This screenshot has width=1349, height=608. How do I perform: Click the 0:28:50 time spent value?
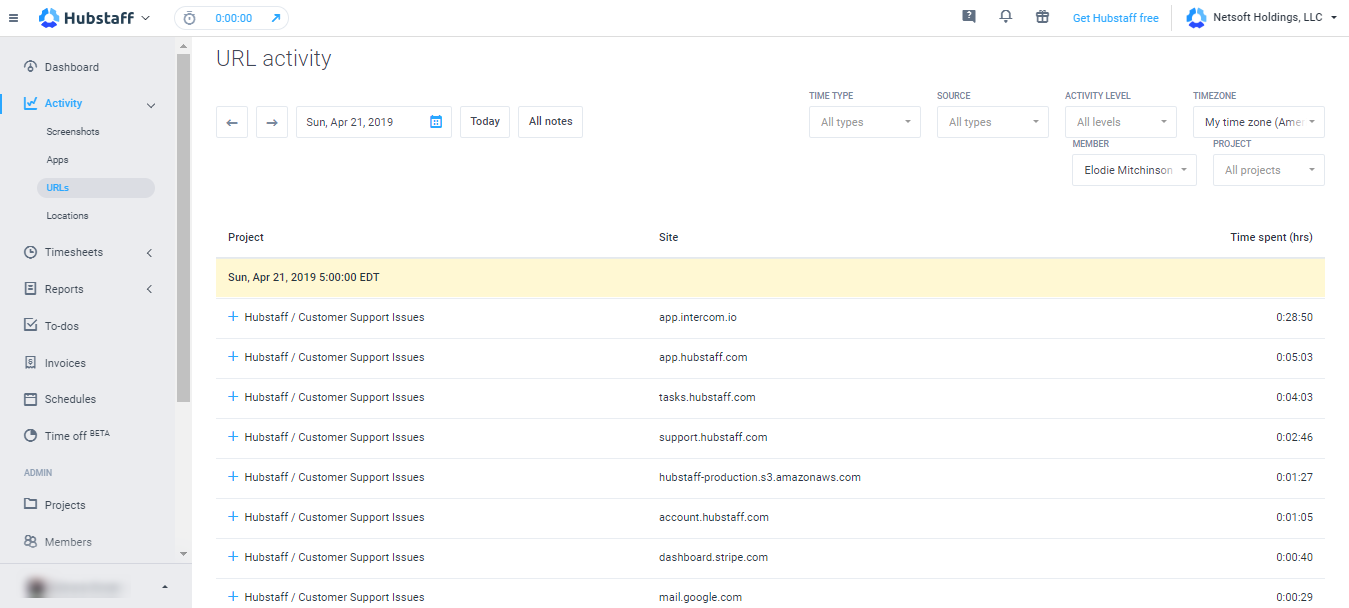[1294, 317]
